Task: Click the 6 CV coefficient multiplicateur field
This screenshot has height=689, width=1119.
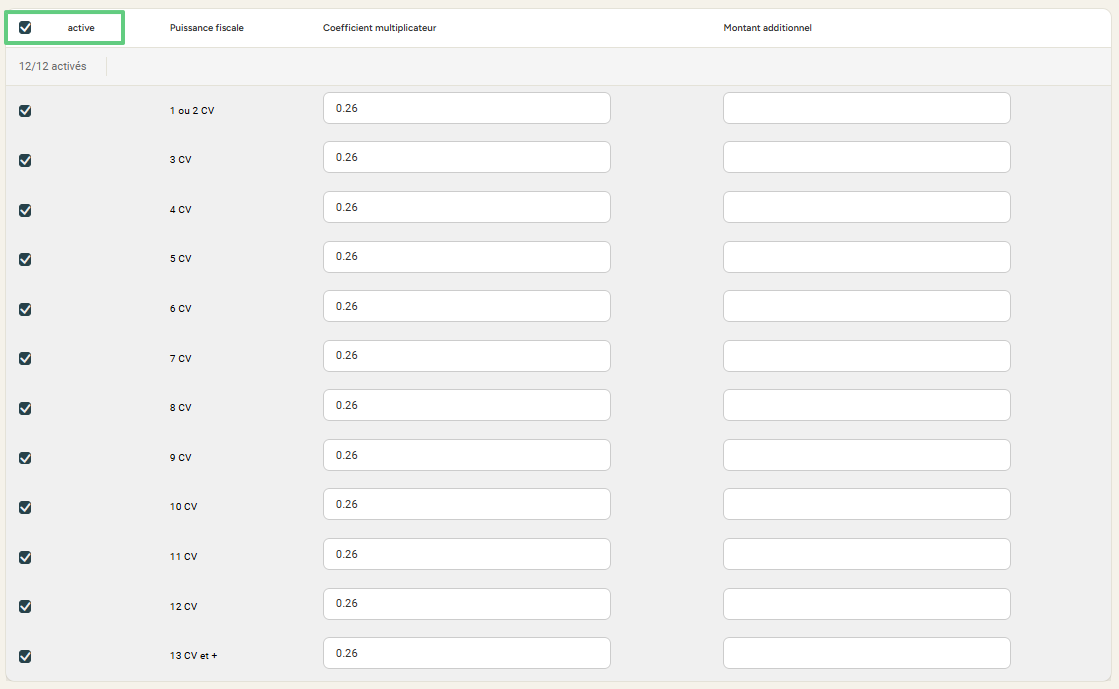Action: [x=467, y=306]
